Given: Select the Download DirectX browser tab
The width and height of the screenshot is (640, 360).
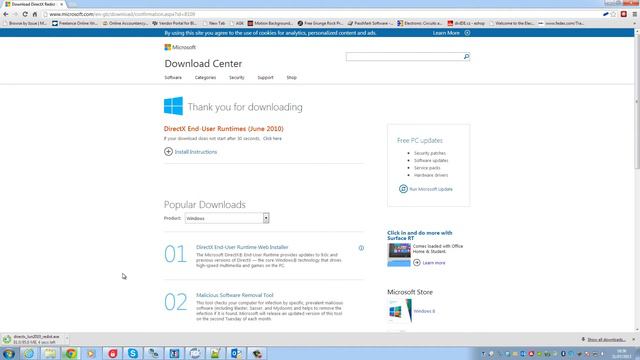Looking at the screenshot, I should point(34,4).
